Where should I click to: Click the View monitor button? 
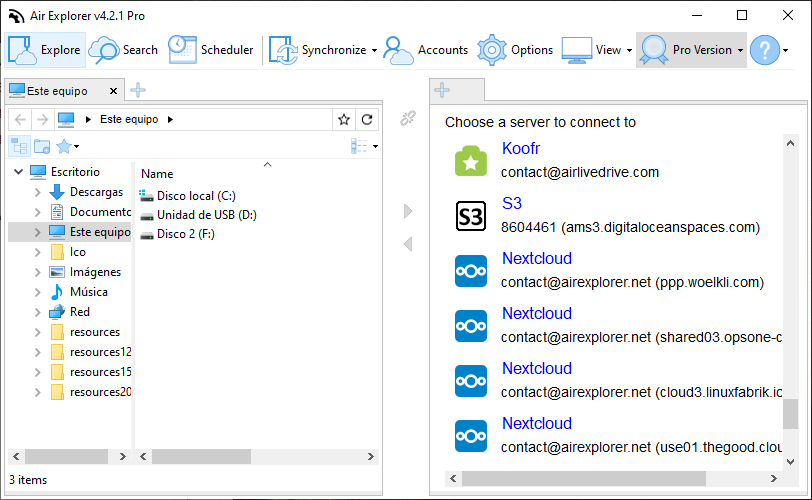point(591,50)
